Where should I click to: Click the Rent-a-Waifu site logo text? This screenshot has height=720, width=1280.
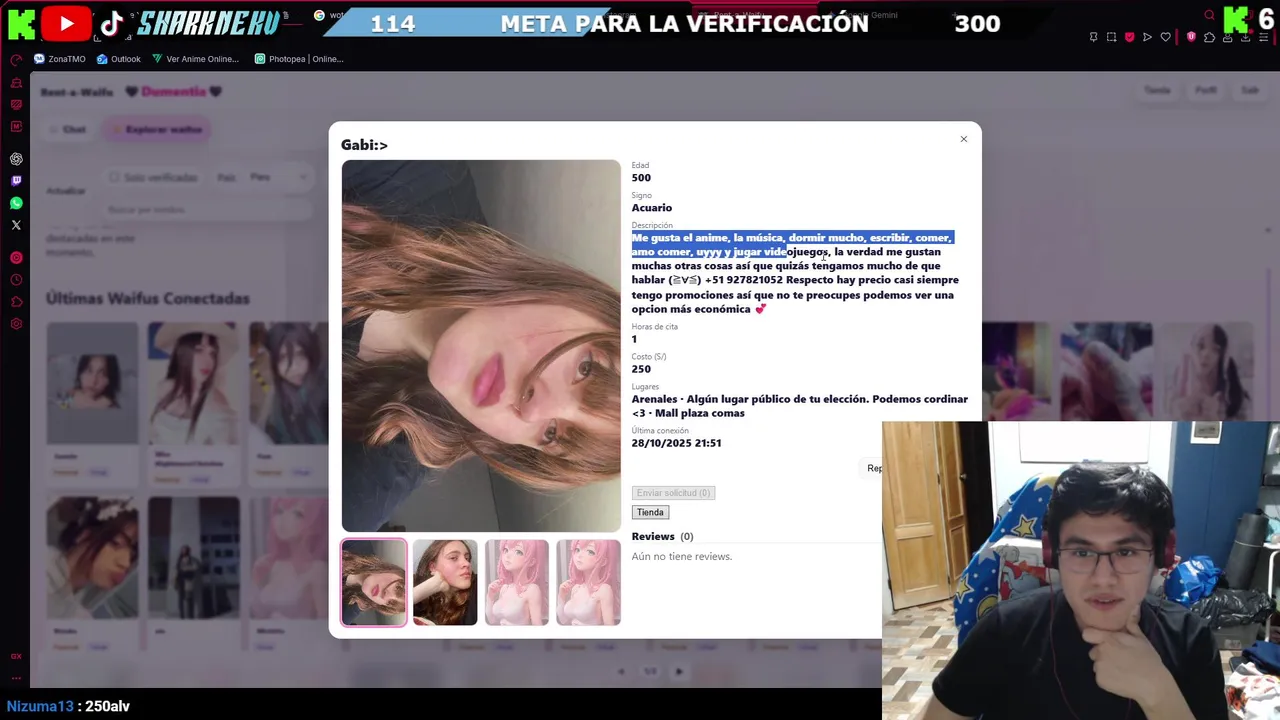(x=77, y=92)
